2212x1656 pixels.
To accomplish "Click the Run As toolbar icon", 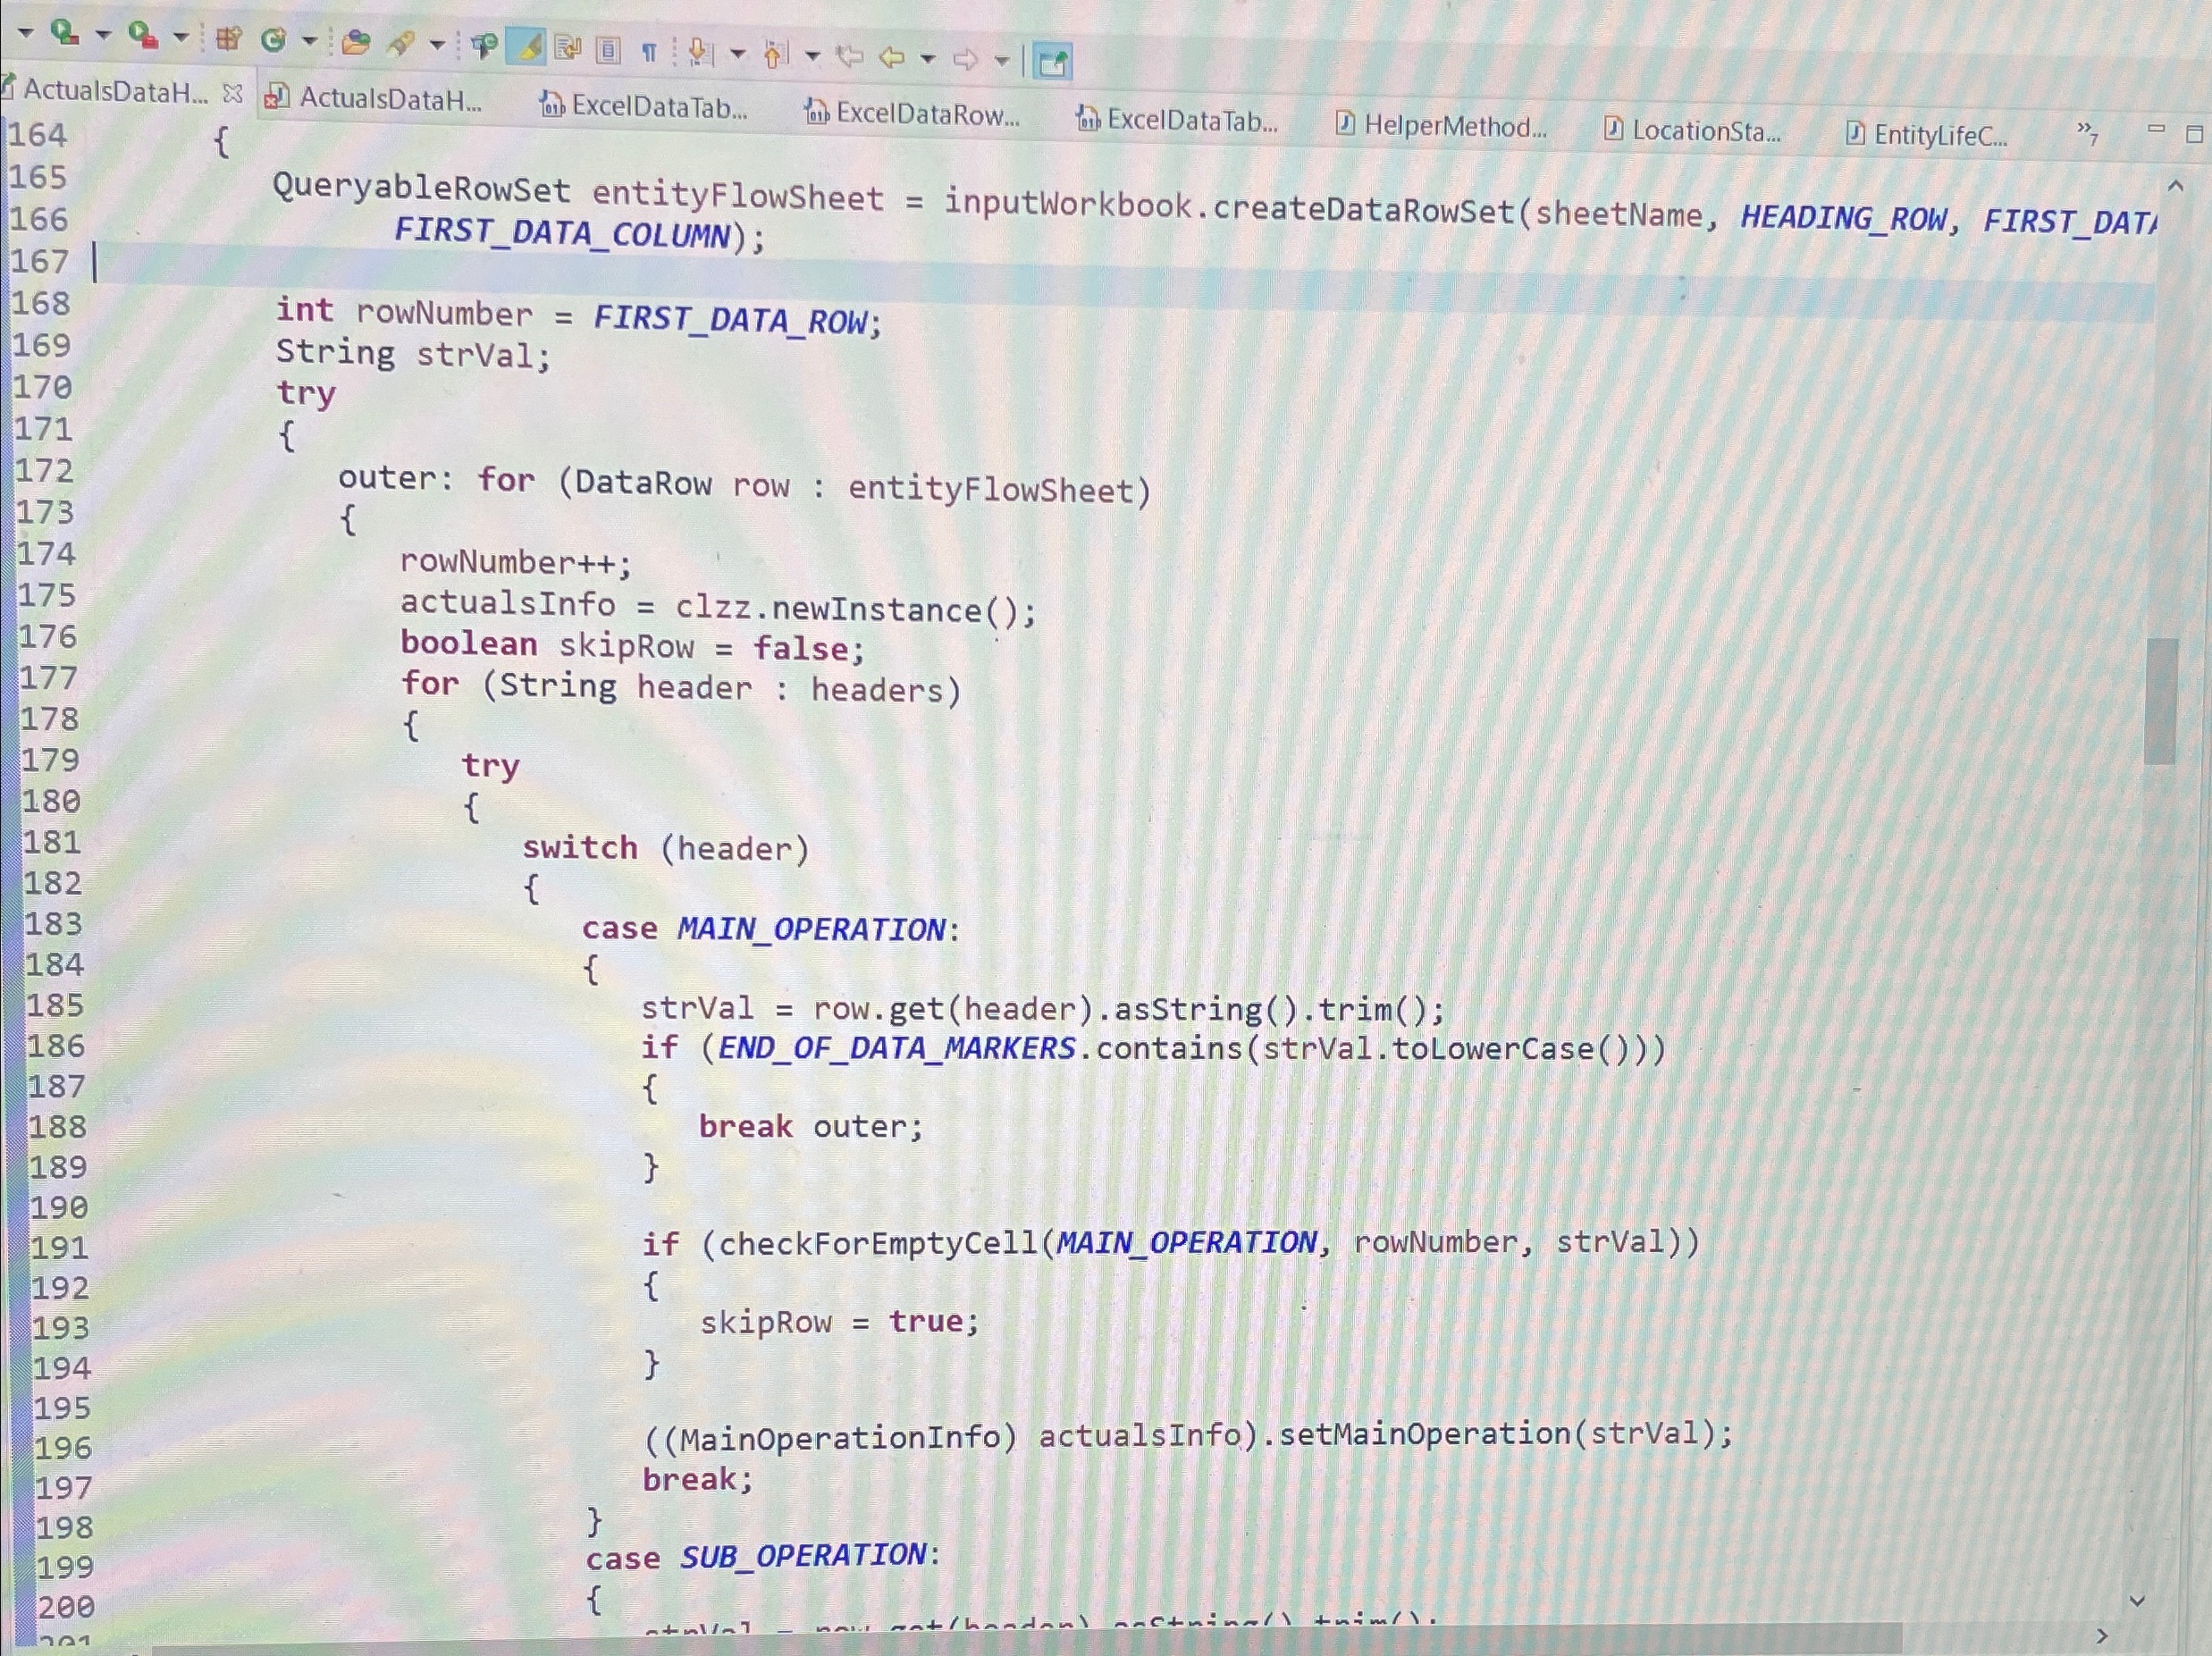I will [65, 33].
